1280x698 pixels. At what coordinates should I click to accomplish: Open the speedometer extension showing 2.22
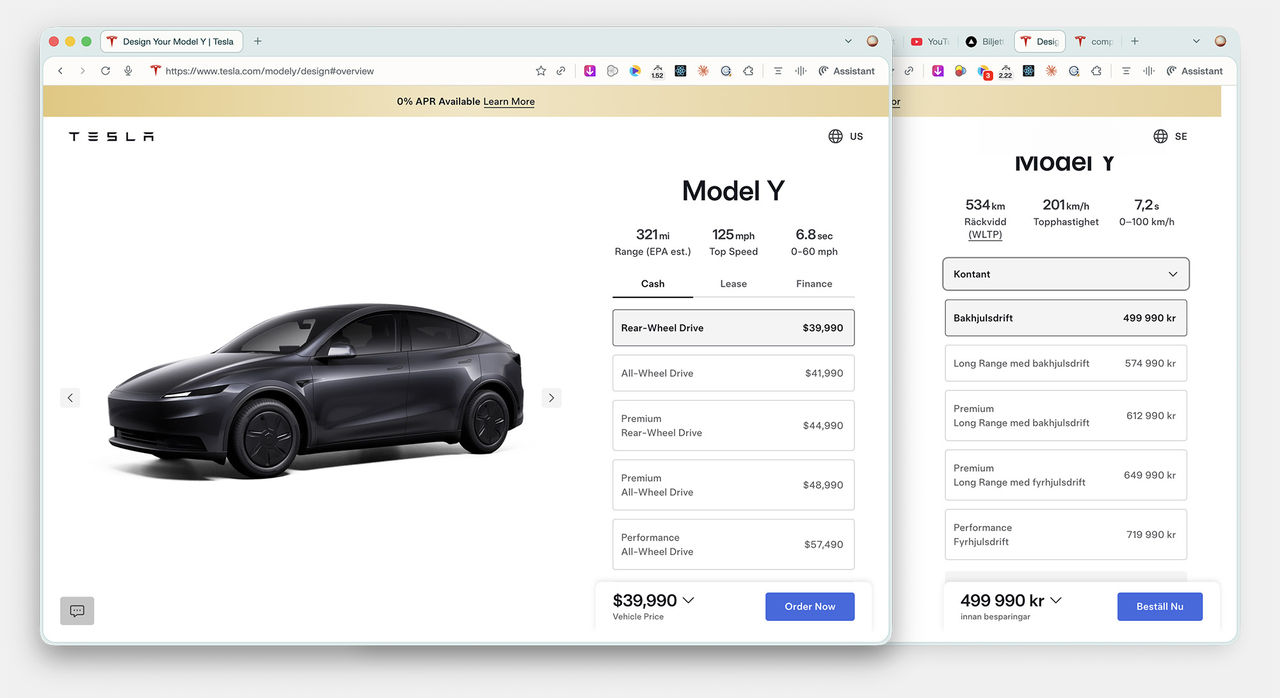click(x=1005, y=72)
